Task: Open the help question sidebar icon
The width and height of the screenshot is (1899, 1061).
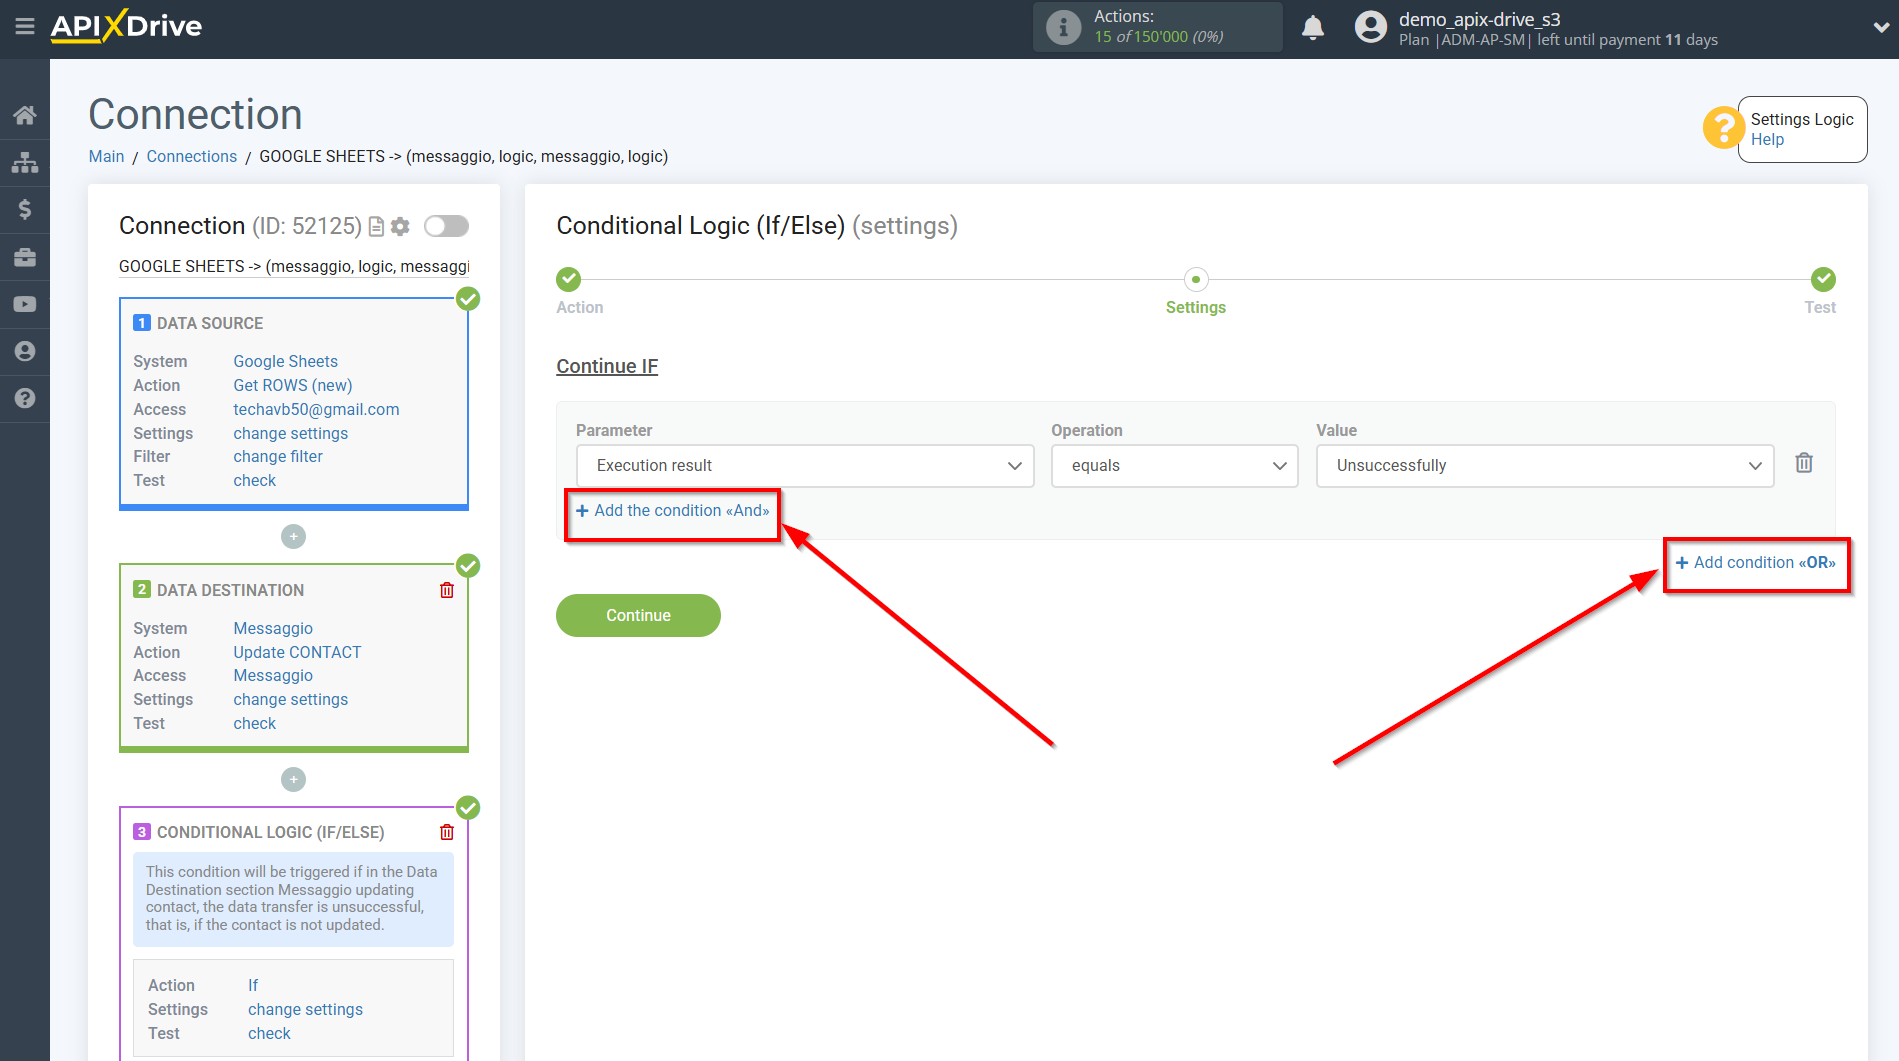Action: (x=25, y=398)
